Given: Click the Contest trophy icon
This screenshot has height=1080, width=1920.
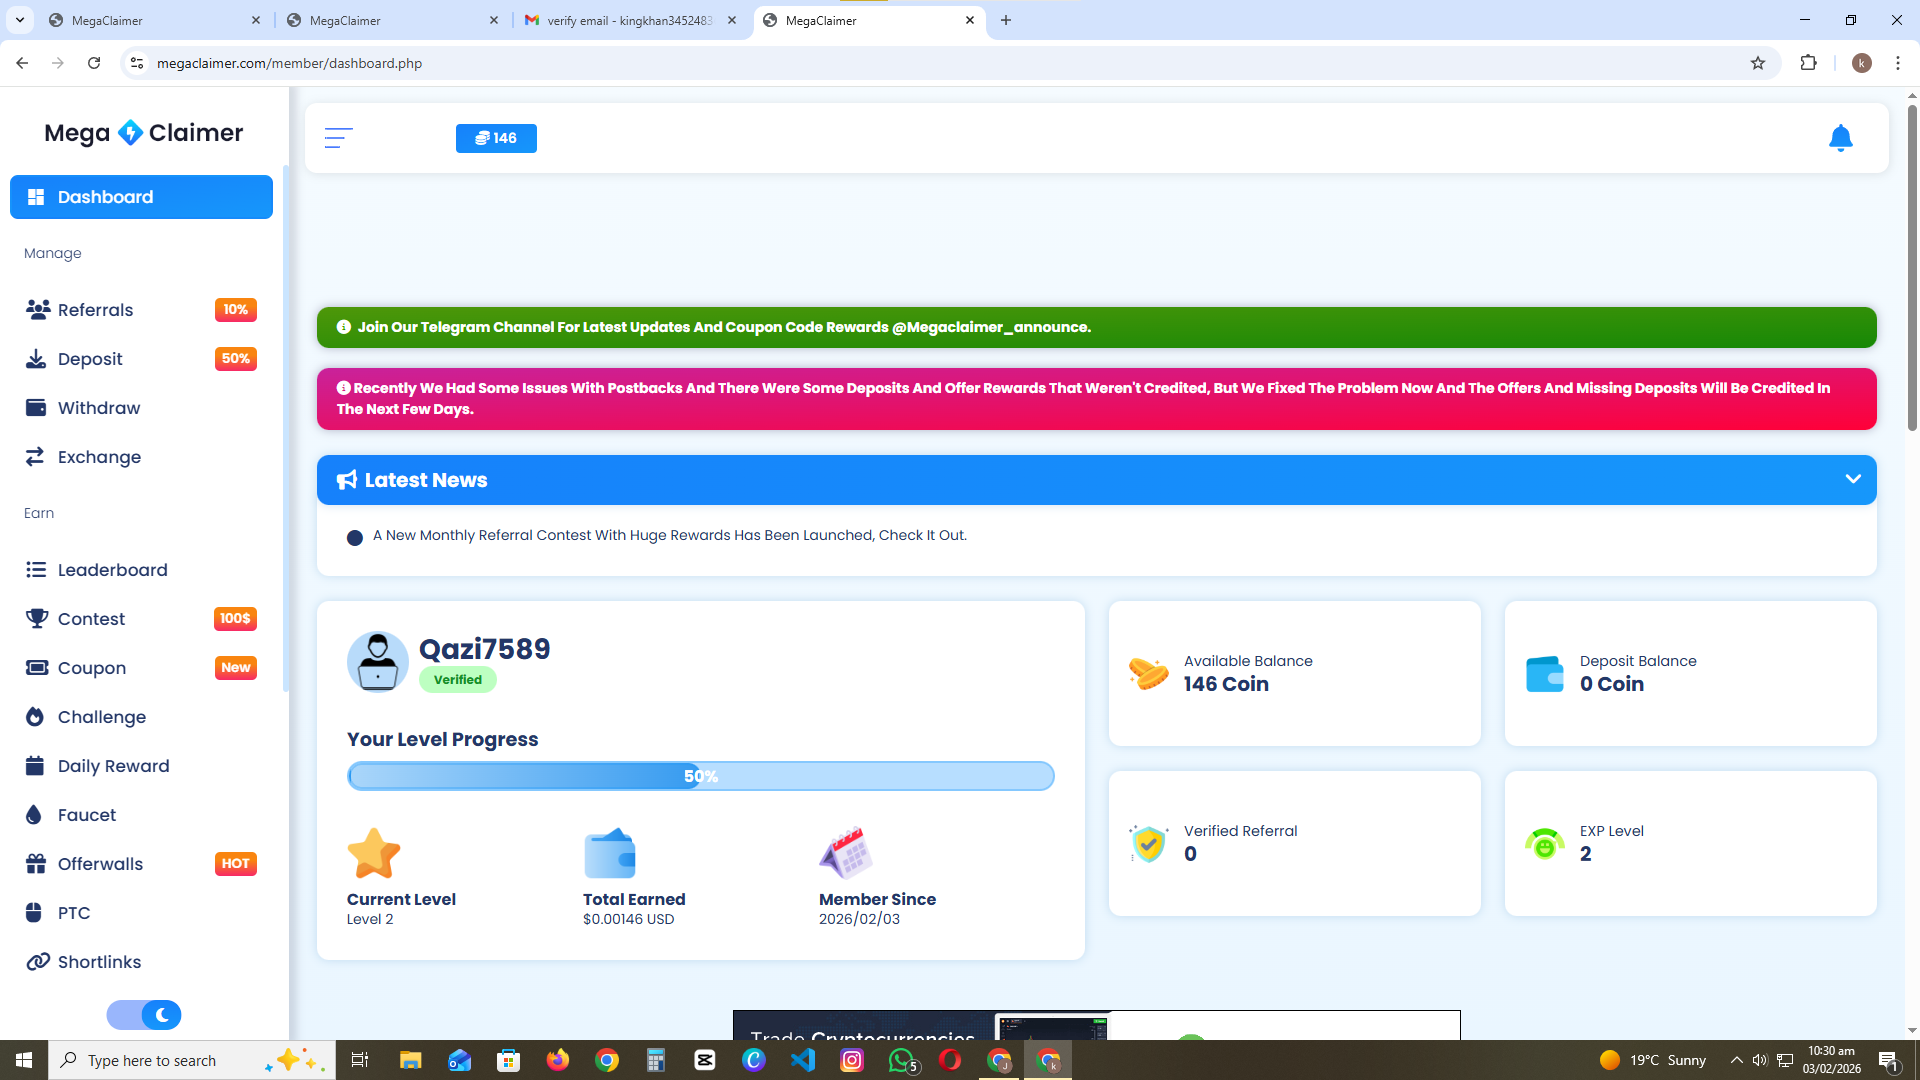Looking at the screenshot, I should click(x=37, y=619).
